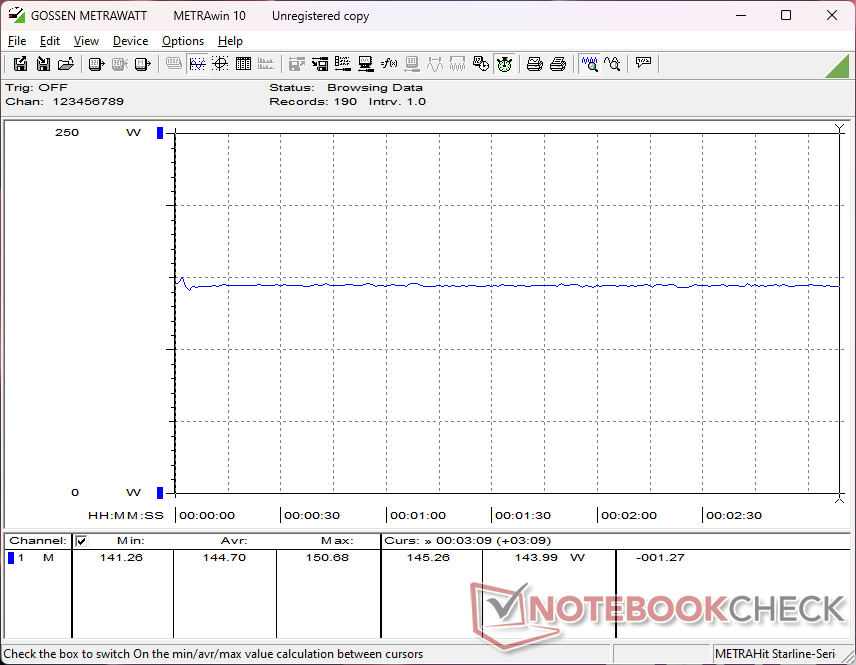Screen dimensions: 856x665
Task: Click the first floppy disk save icon
Action: click(20, 64)
